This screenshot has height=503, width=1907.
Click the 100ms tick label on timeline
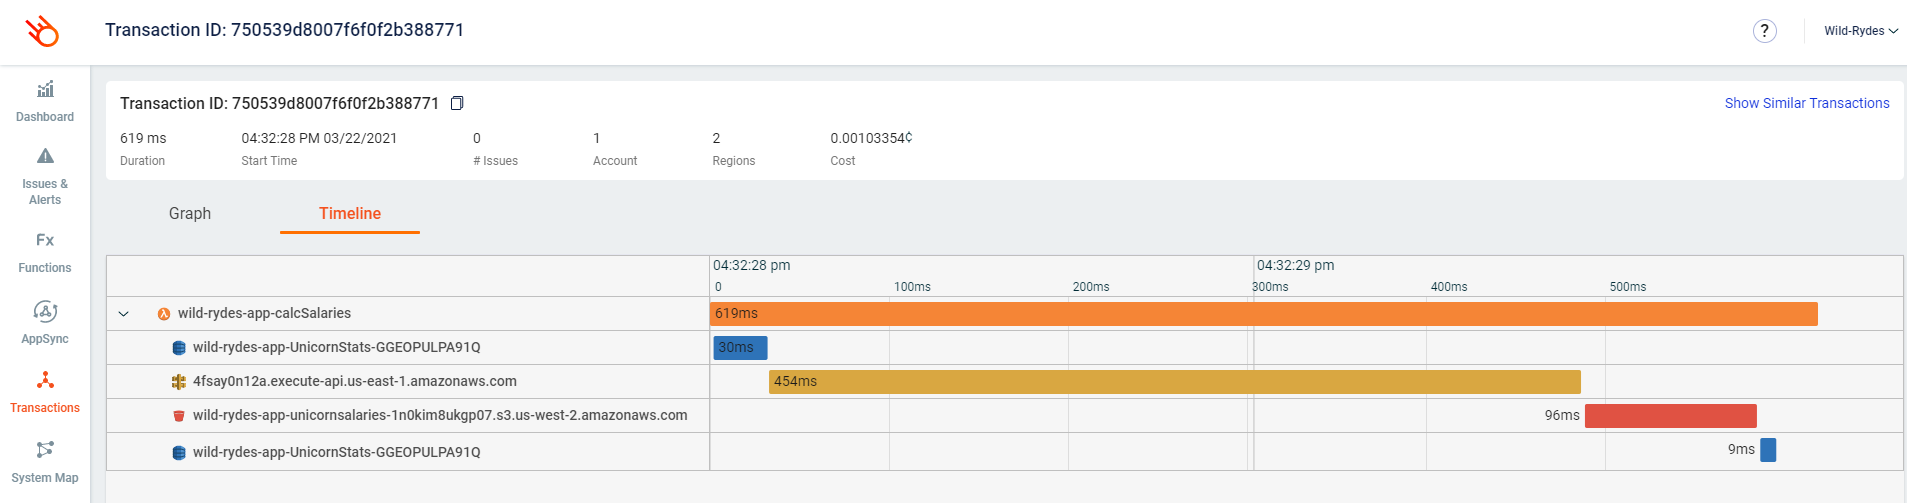pos(912,287)
